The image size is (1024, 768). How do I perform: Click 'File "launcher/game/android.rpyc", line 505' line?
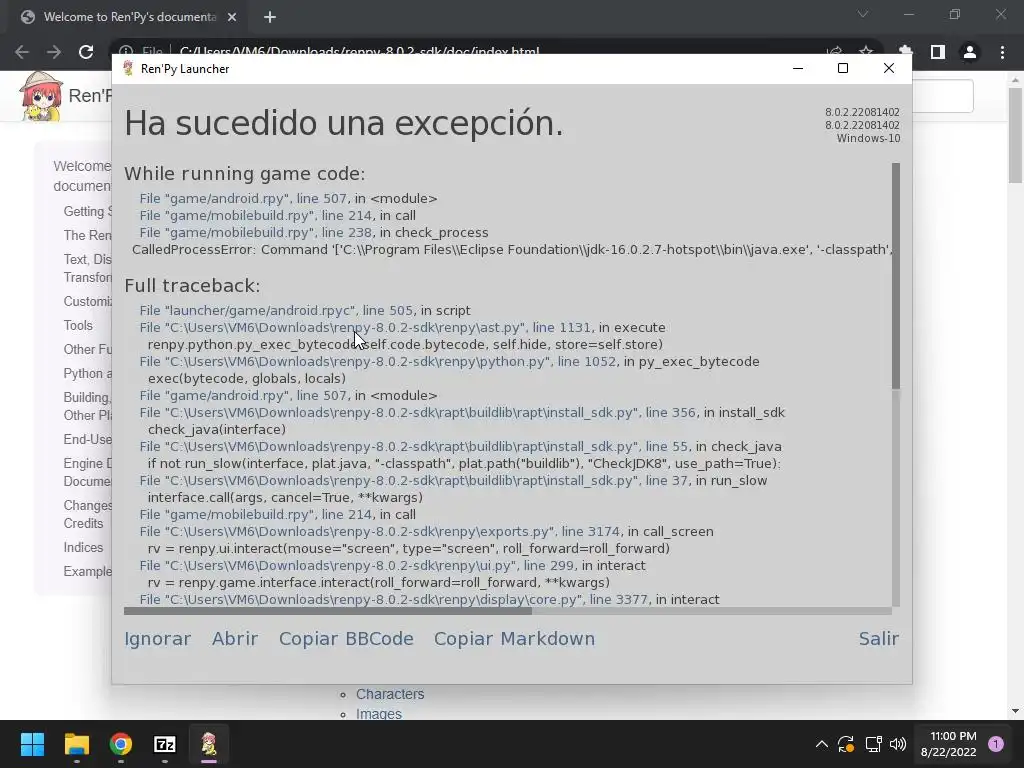(305, 311)
